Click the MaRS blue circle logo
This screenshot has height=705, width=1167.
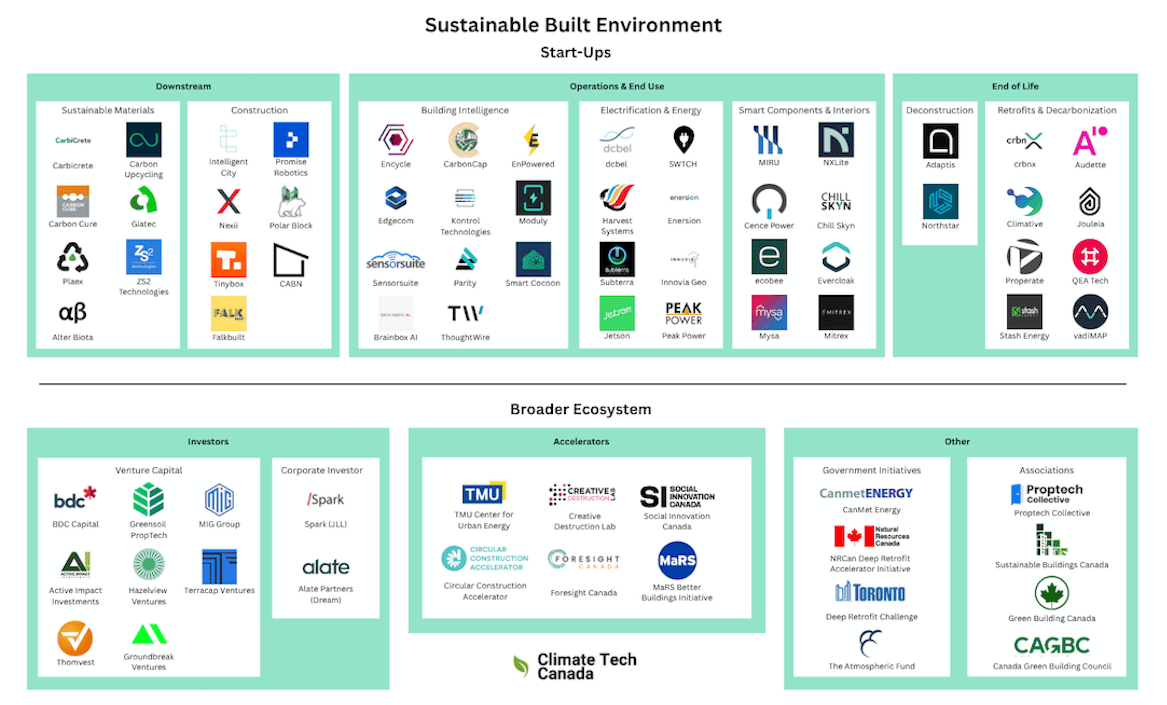pyautogui.click(x=677, y=561)
